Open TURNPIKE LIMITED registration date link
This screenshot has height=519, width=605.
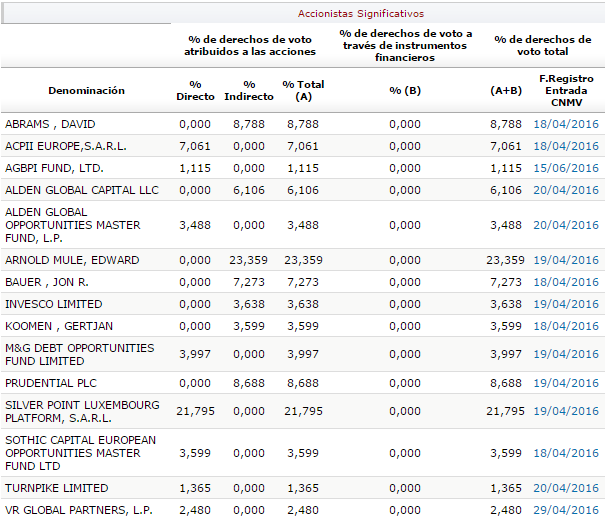pos(566,488)
